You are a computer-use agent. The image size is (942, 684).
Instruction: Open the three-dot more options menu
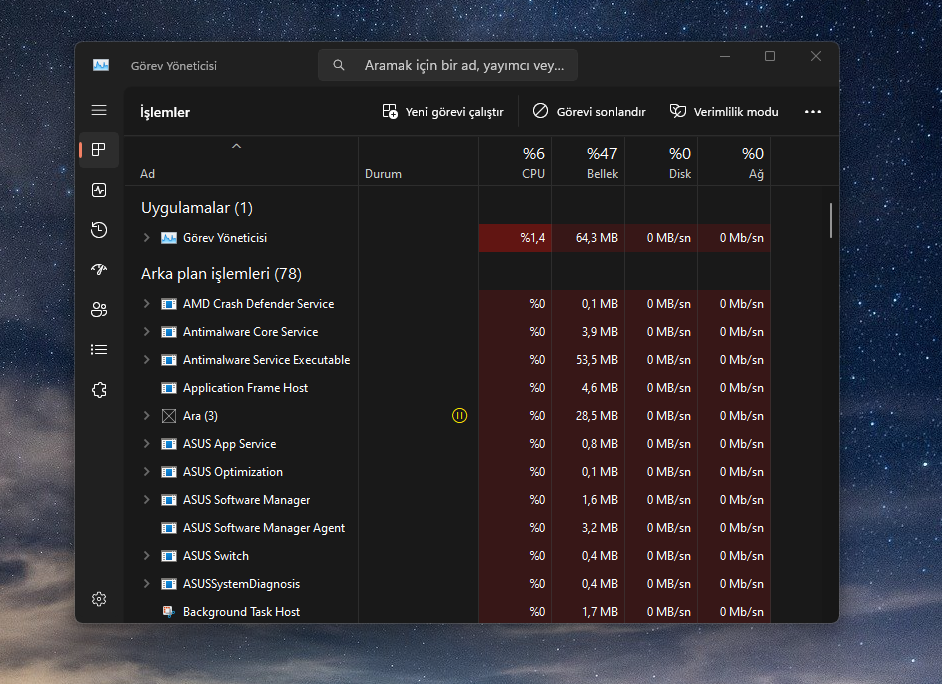click(813, 112)
